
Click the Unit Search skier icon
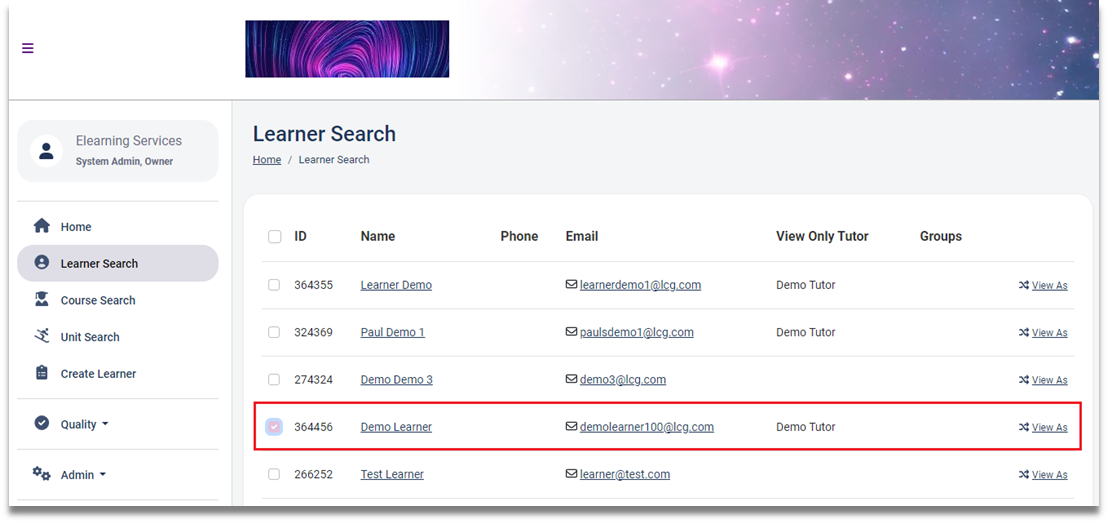[42, 336]
